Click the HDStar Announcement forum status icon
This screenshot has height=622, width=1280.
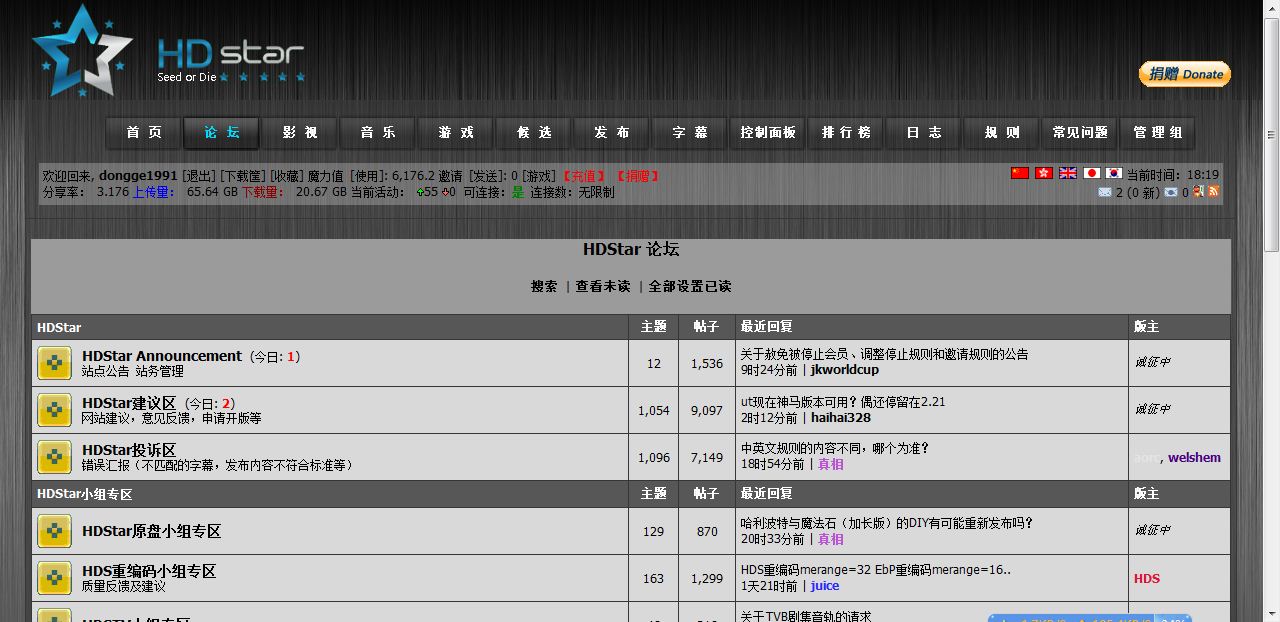(54, 363)
